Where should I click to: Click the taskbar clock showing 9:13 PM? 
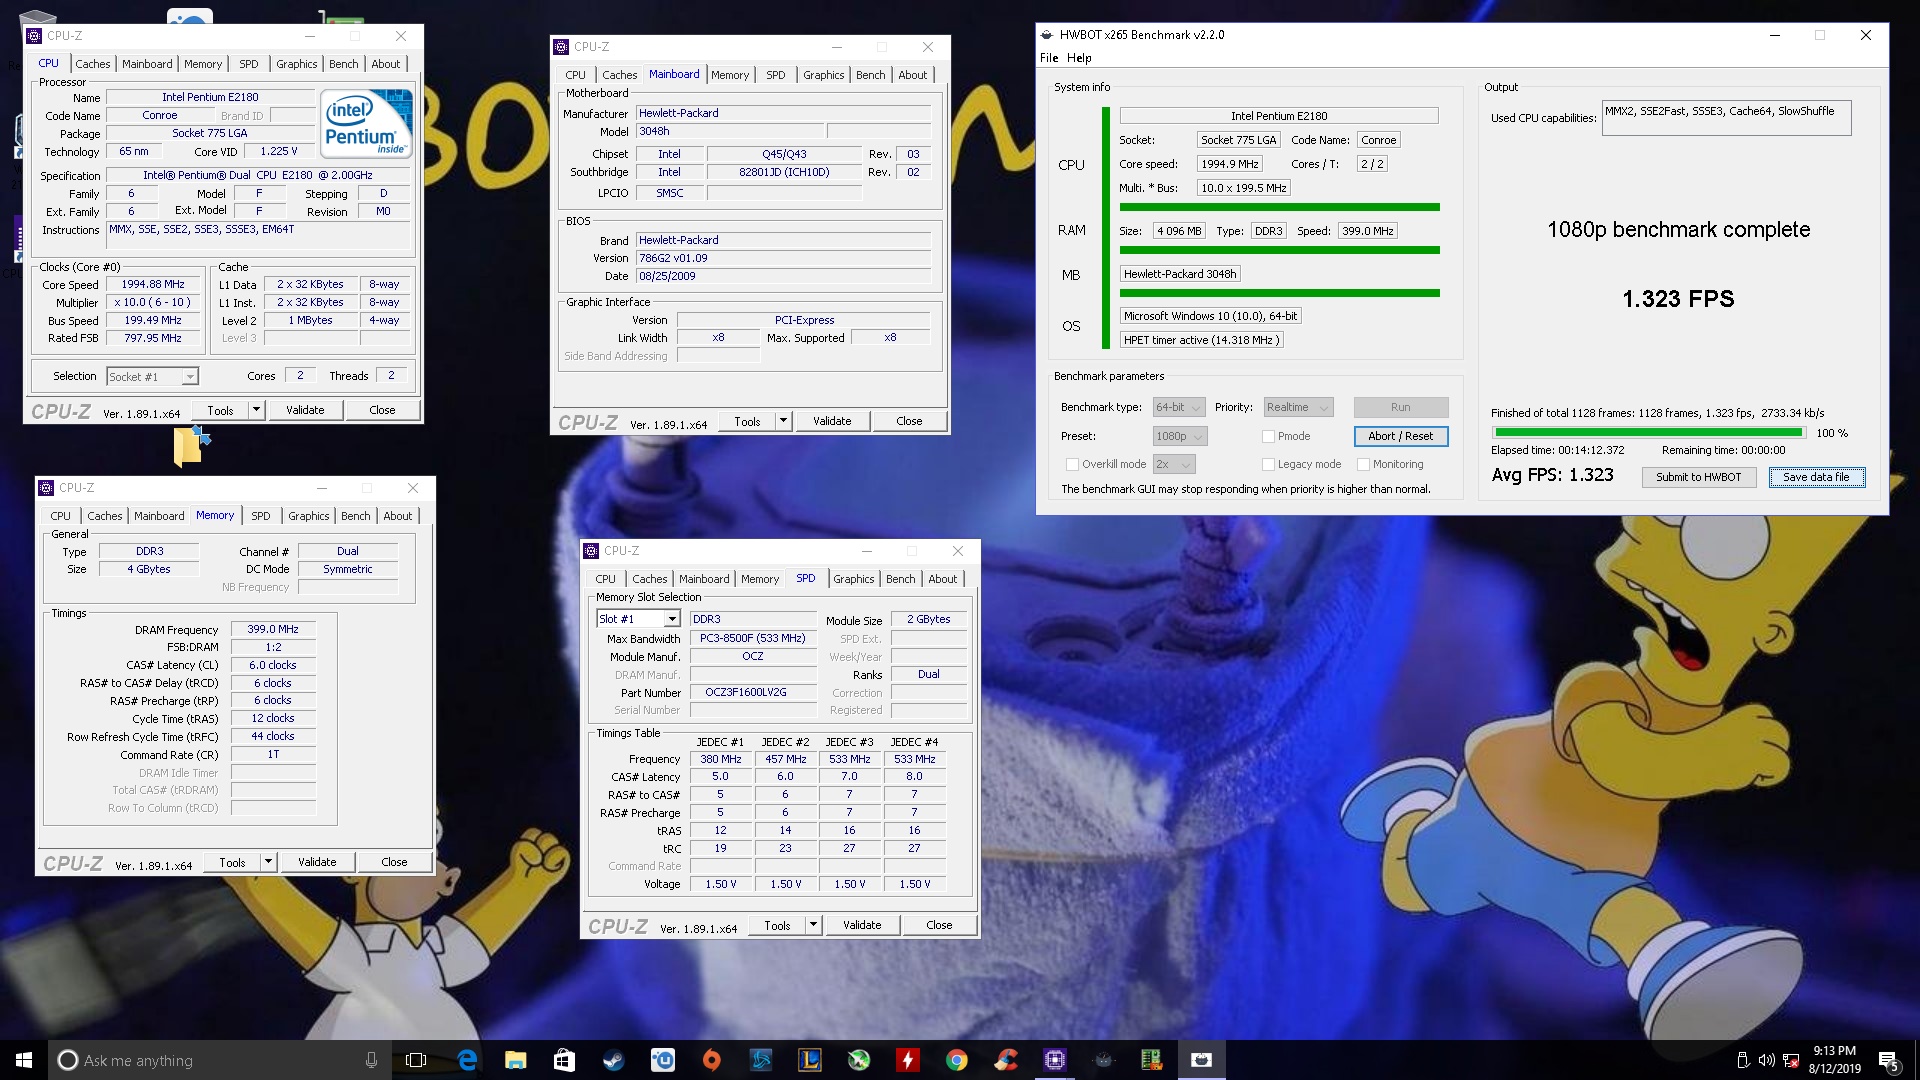(1834, 1060)
